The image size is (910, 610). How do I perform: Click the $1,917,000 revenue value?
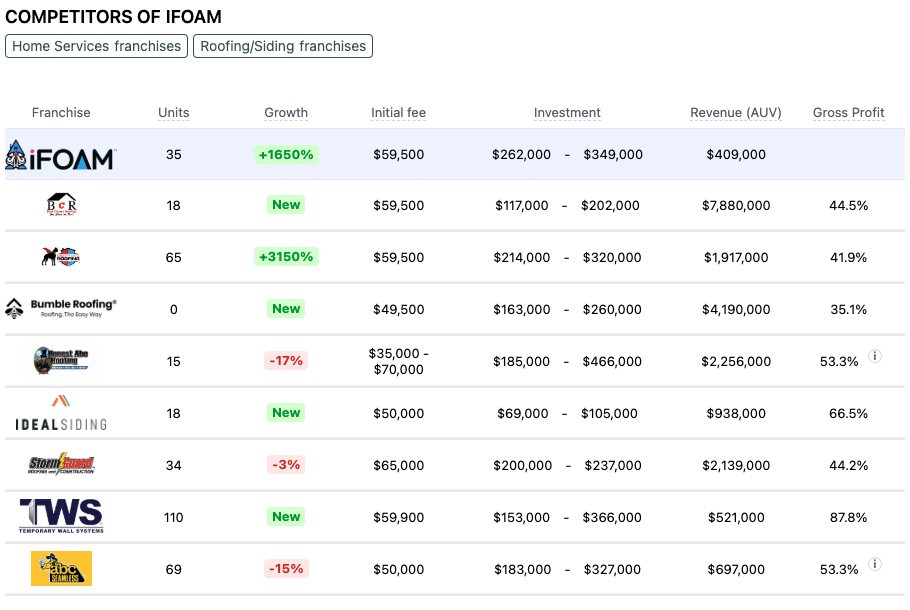(x=736, y=257)
